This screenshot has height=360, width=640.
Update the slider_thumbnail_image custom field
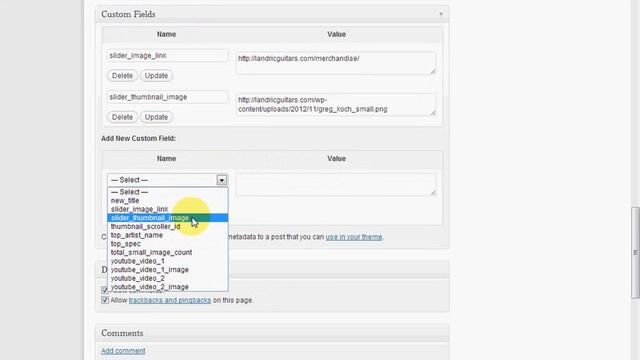click(156, 117)
